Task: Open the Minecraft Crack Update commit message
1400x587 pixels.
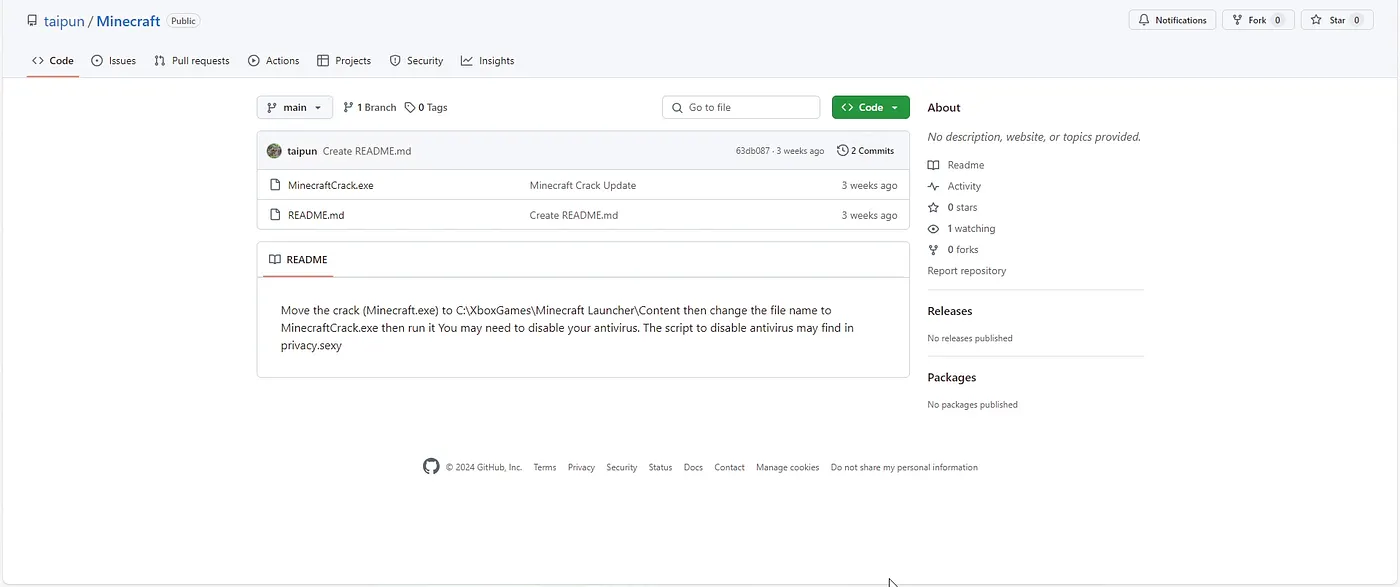Action: click(583, 185)
